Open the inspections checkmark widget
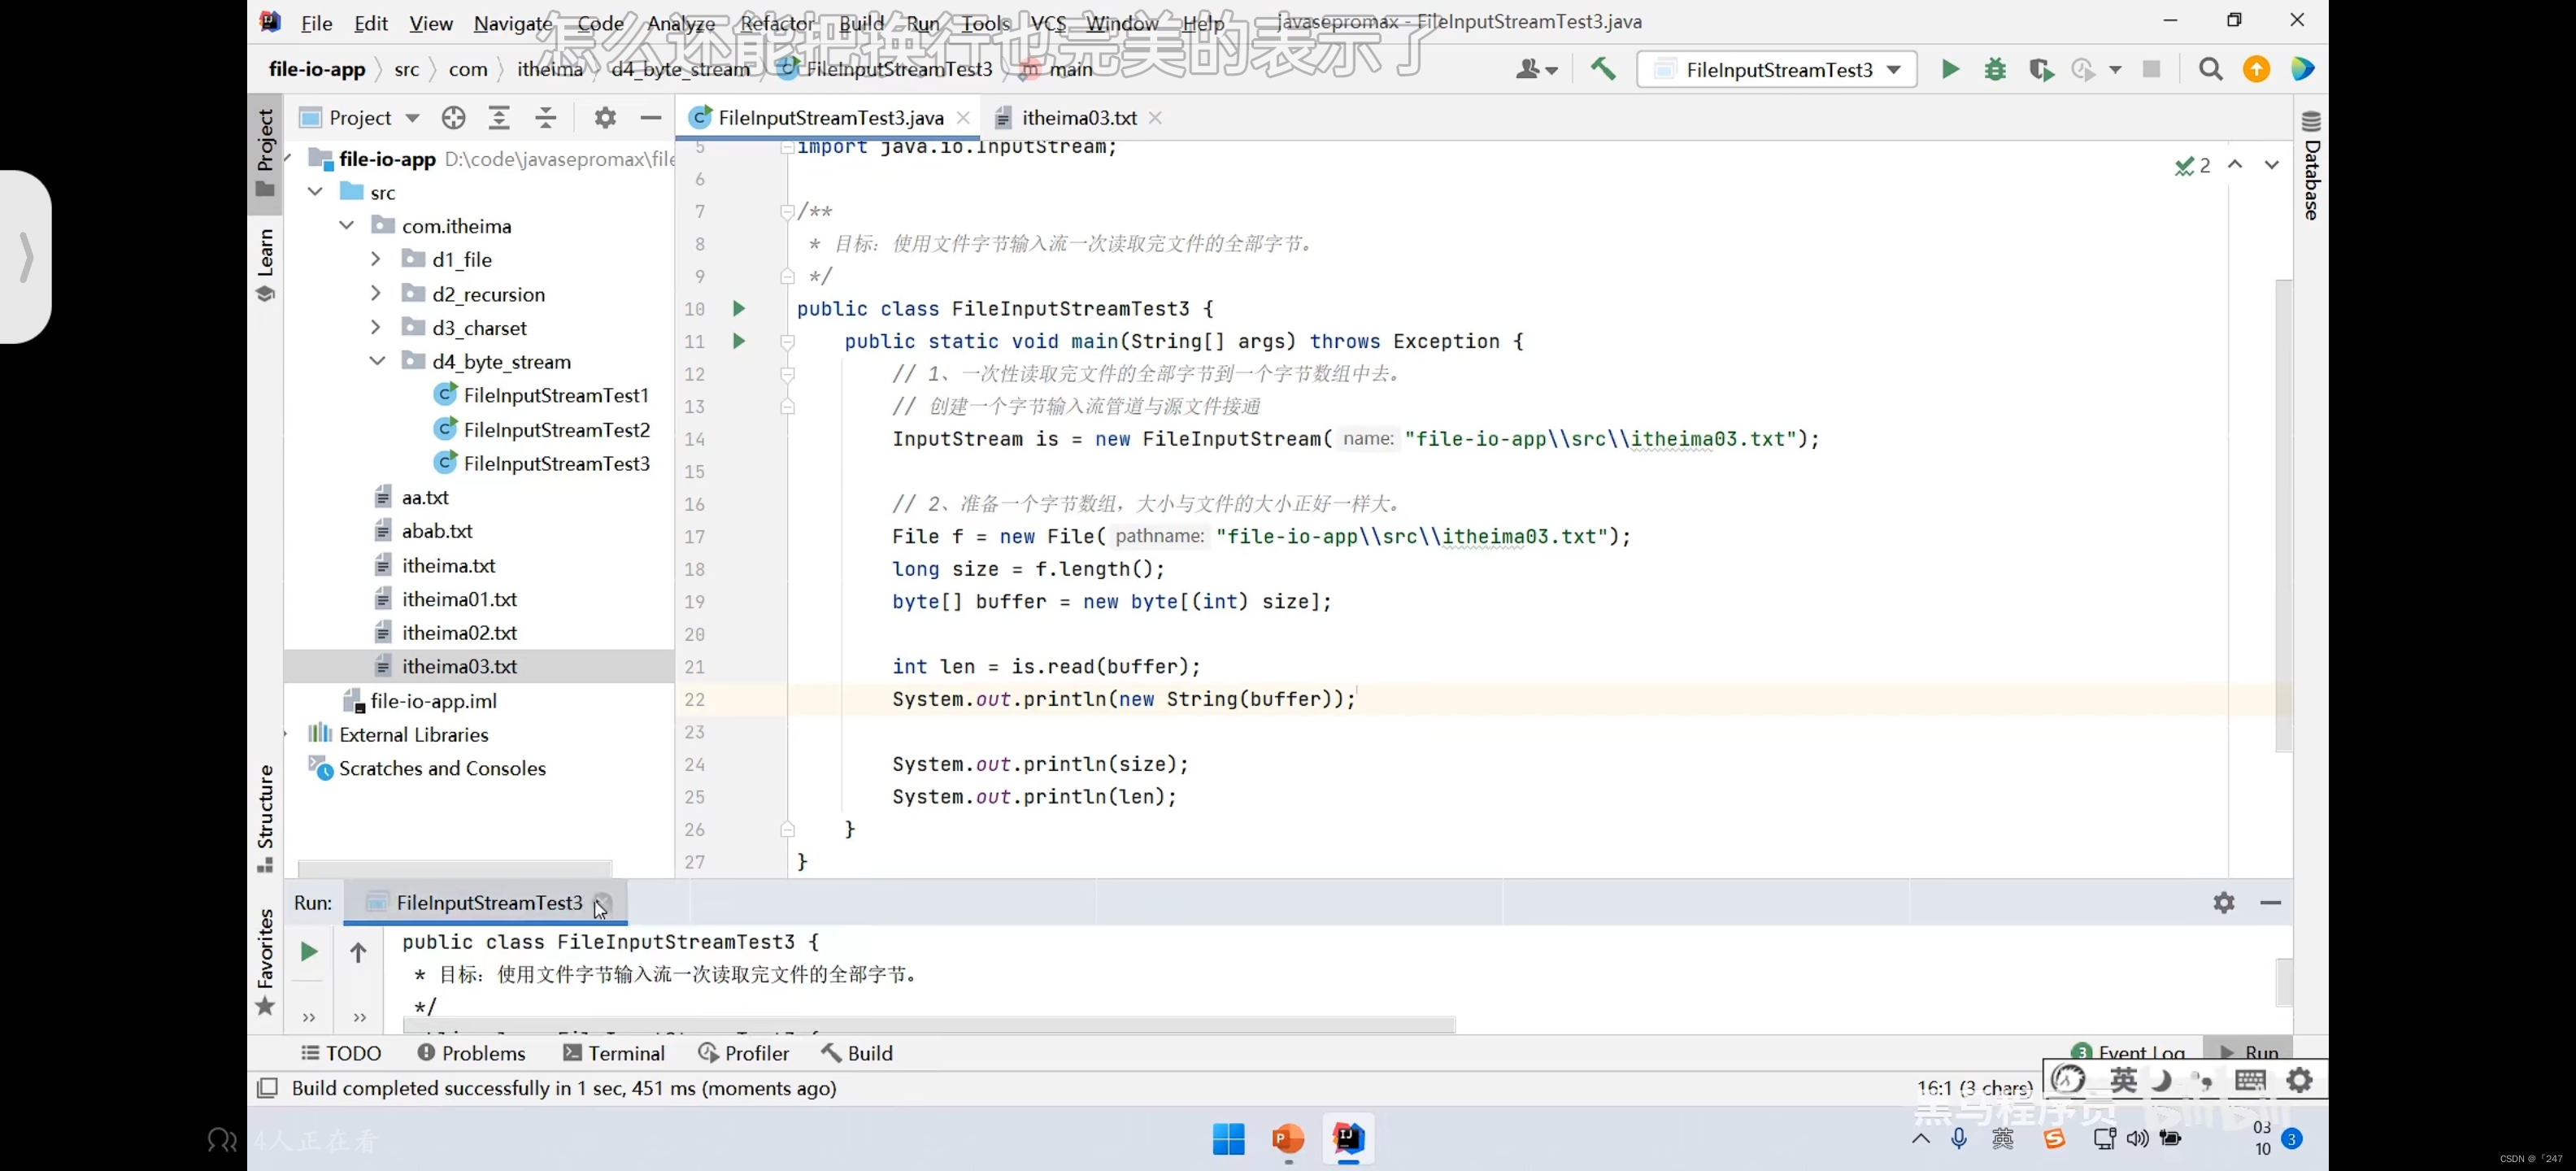This screenshot has width=2576, height=1171. 2192,165
